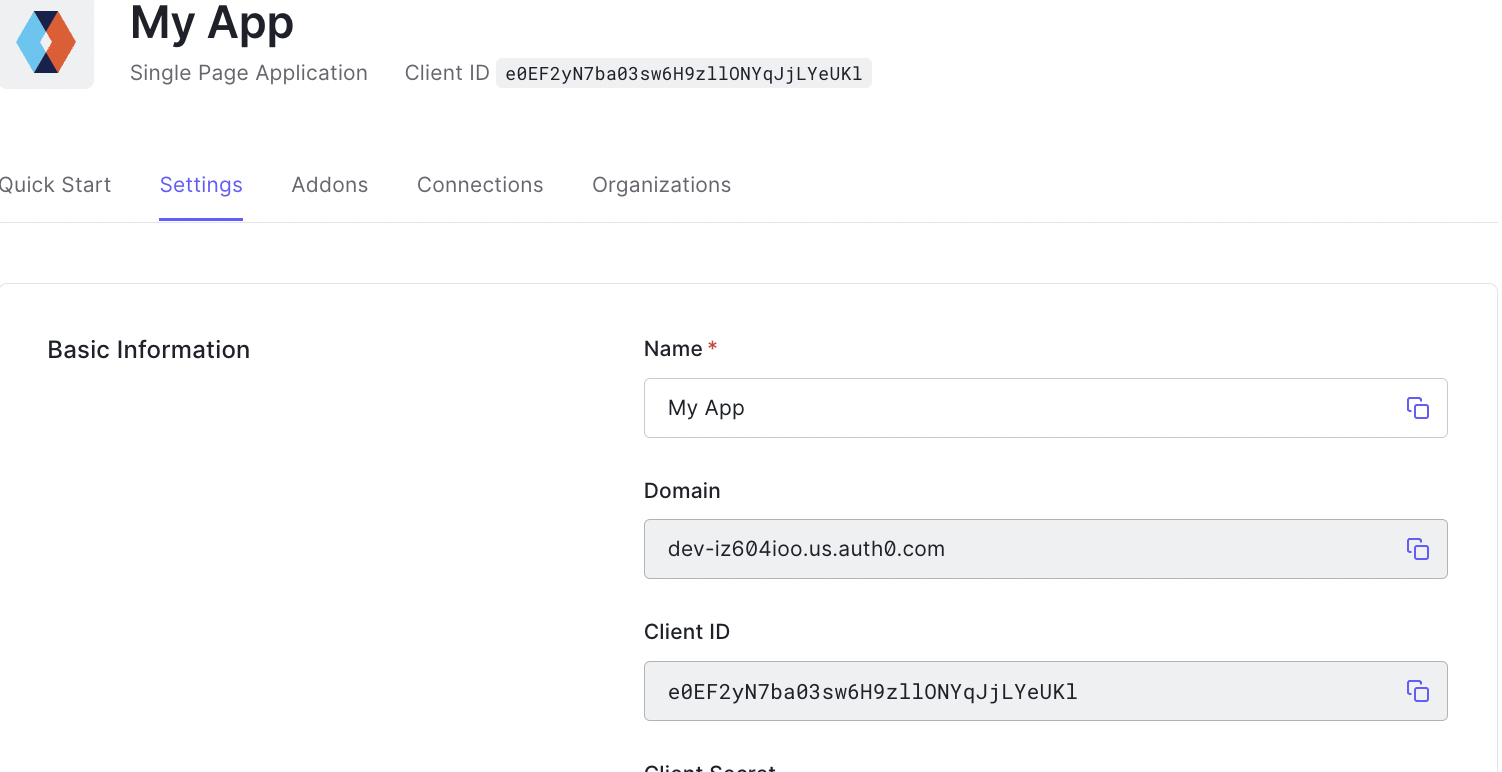Go to the Connections tab

(480, 185)
